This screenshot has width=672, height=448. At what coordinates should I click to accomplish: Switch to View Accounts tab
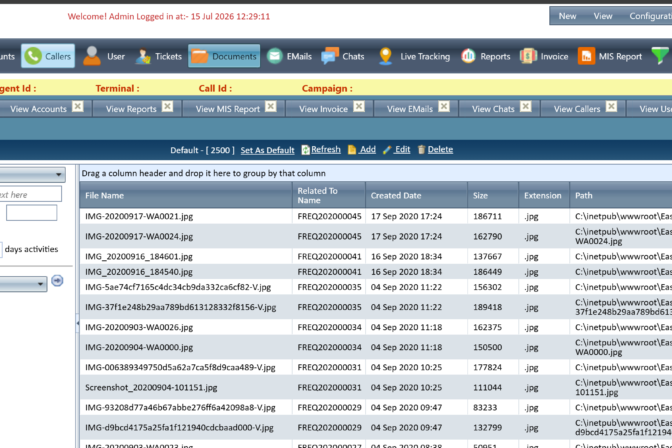(x=38, y=109)
